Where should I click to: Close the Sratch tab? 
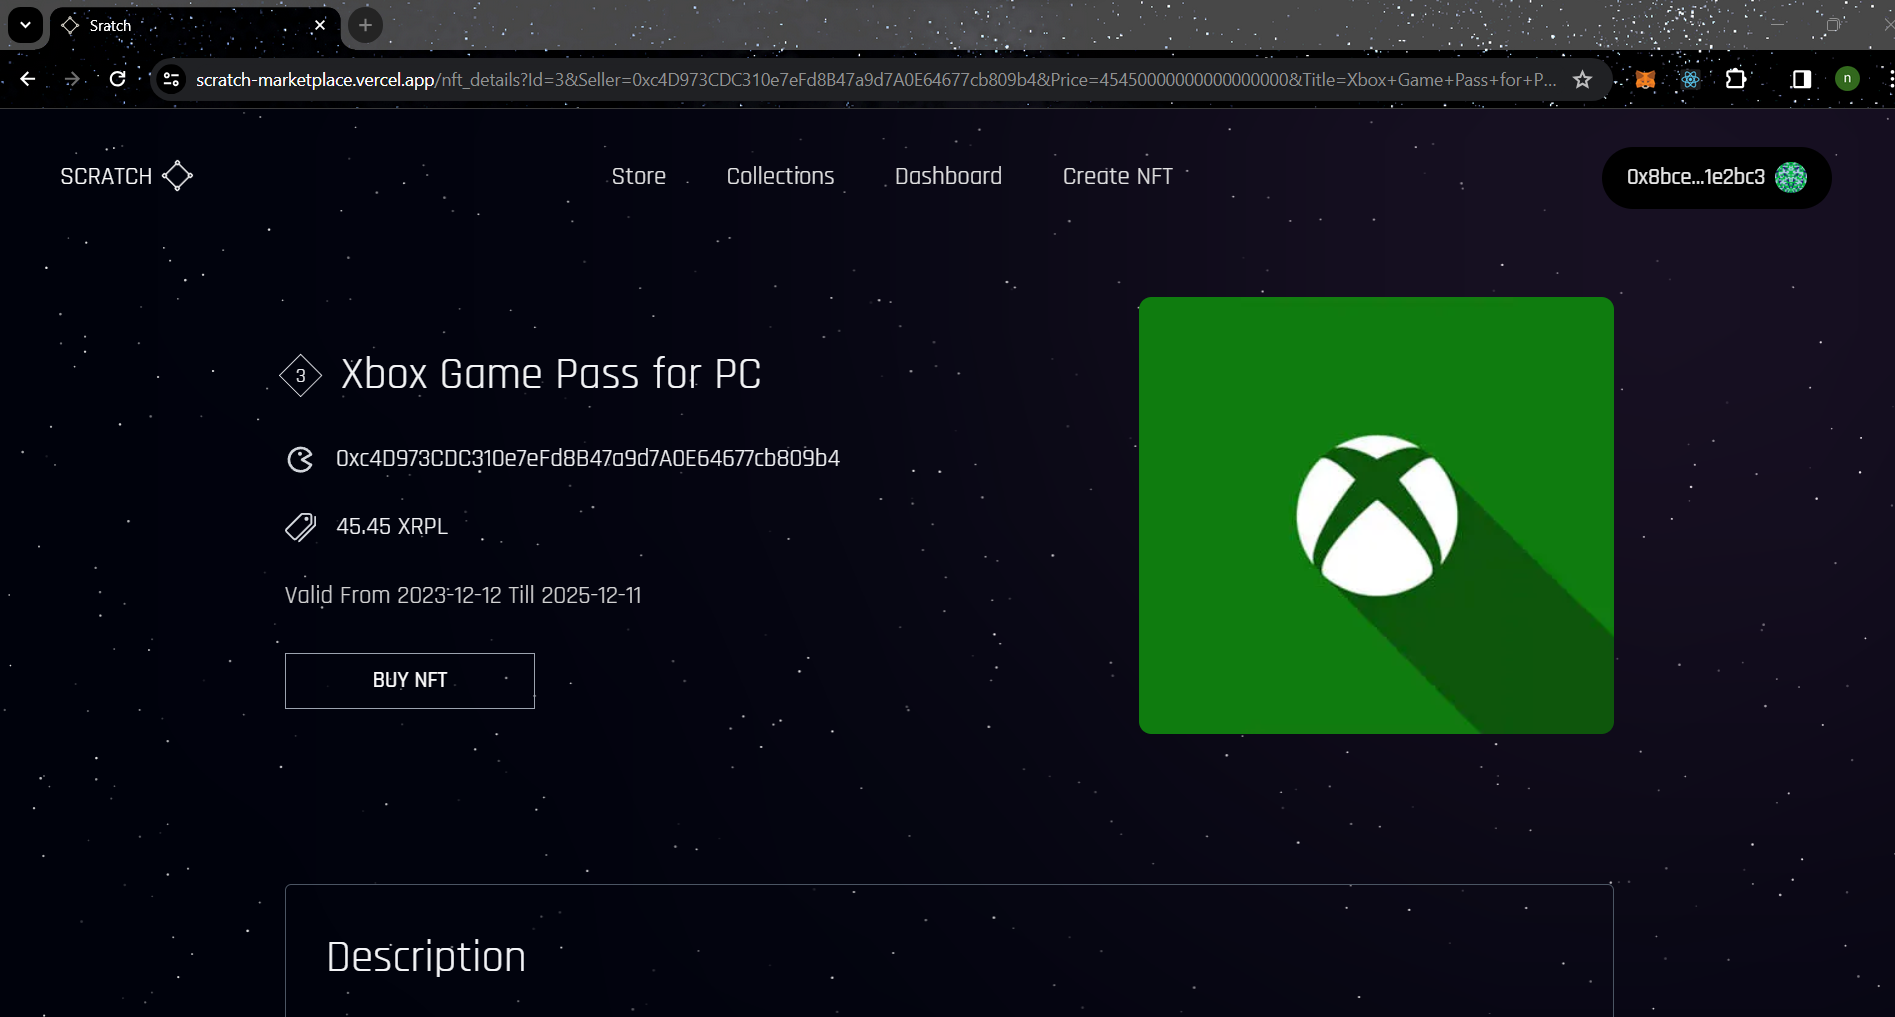coord(320,25)
